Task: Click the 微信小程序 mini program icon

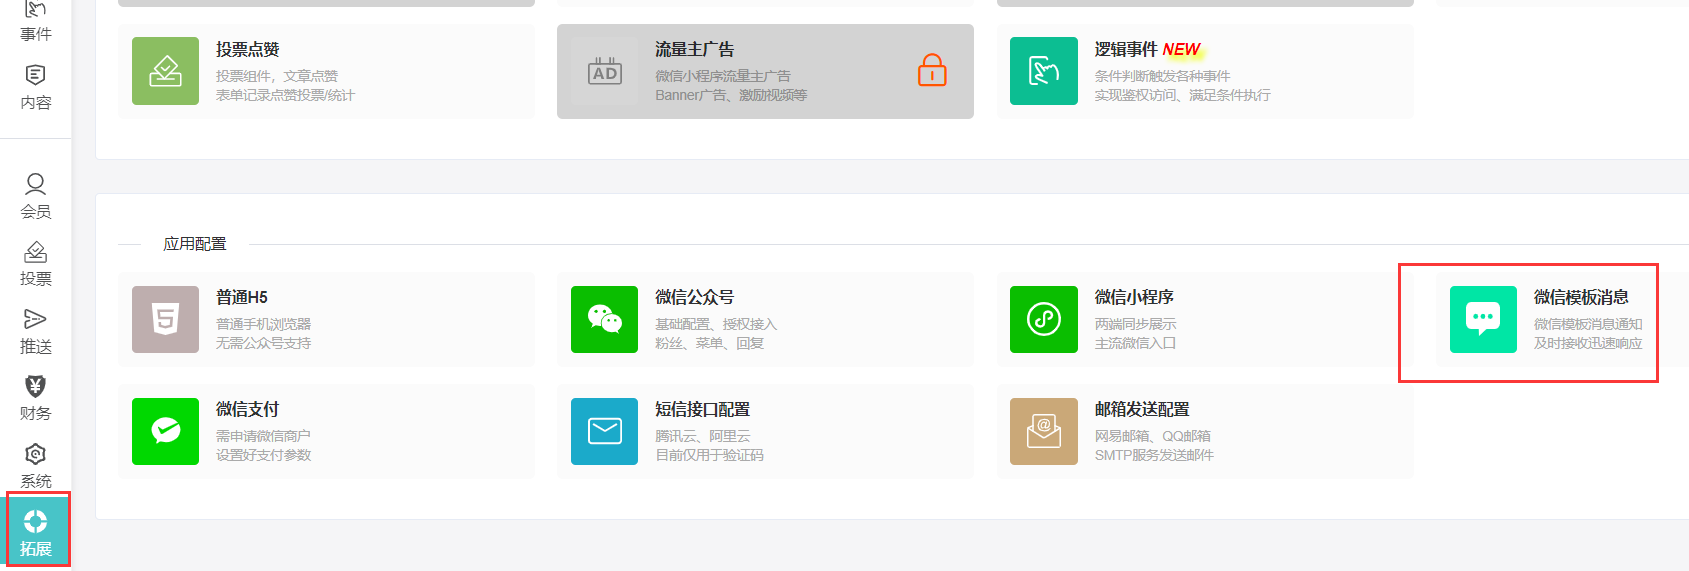Action: [1044, 319]
